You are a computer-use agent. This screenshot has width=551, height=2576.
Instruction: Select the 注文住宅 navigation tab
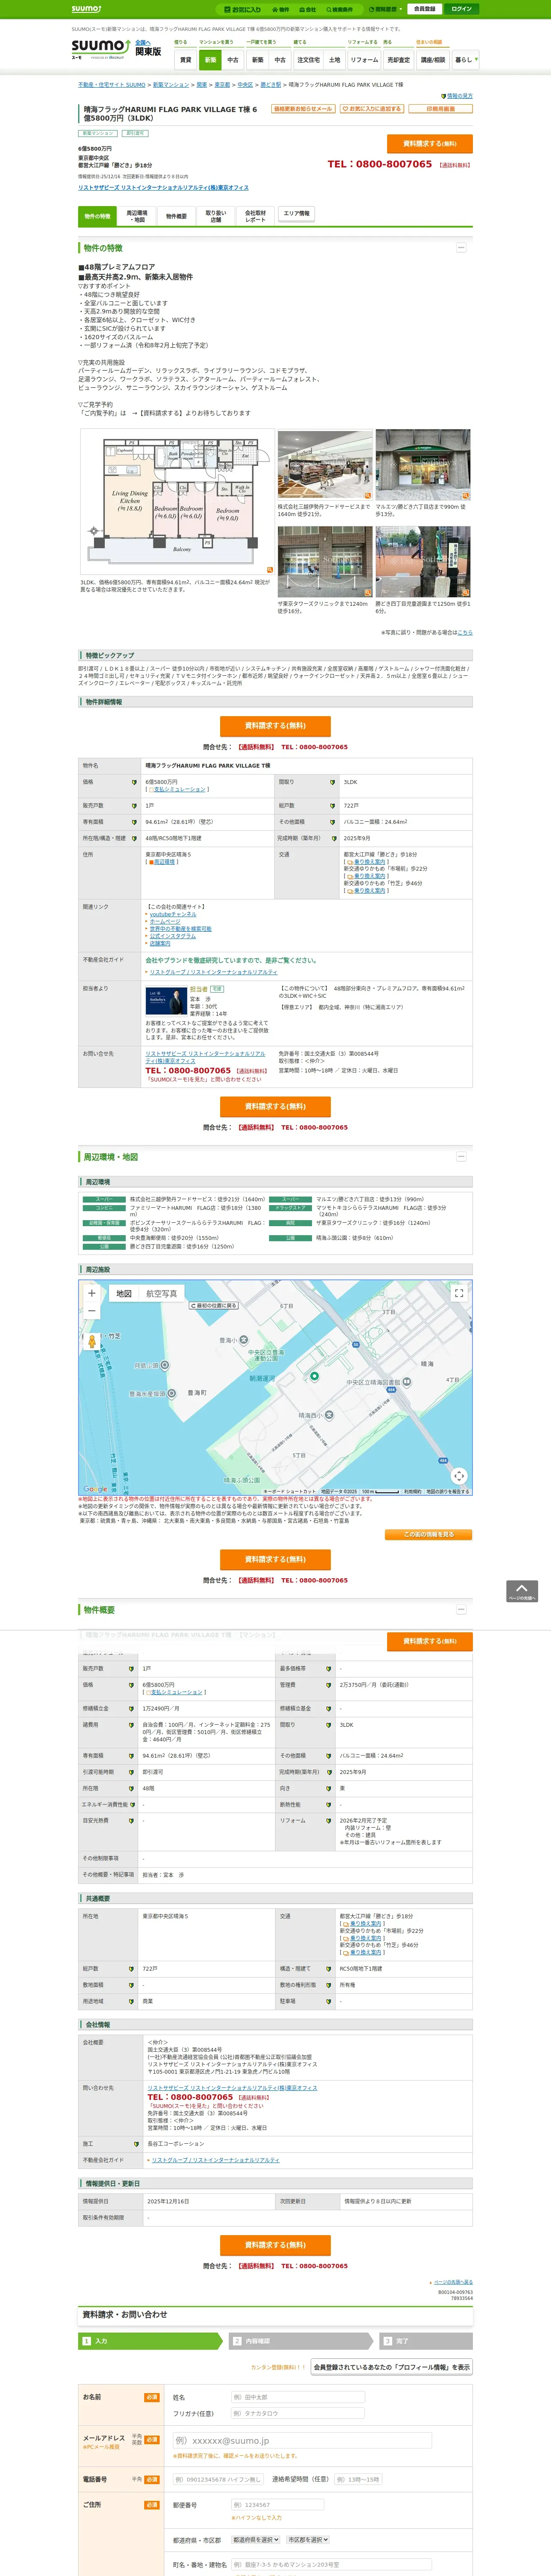click(x=308, y=60)
